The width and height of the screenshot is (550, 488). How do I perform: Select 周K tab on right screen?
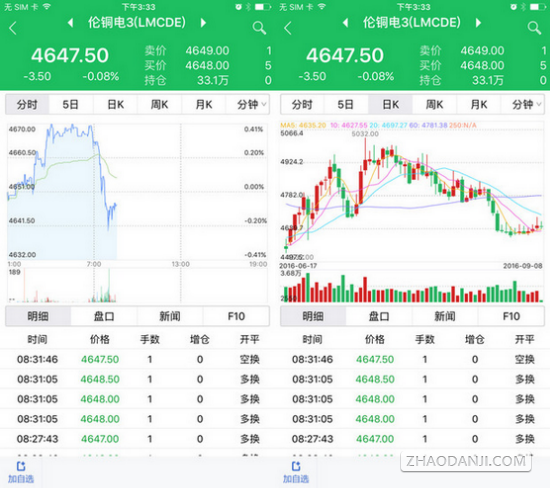click(435, 105)
